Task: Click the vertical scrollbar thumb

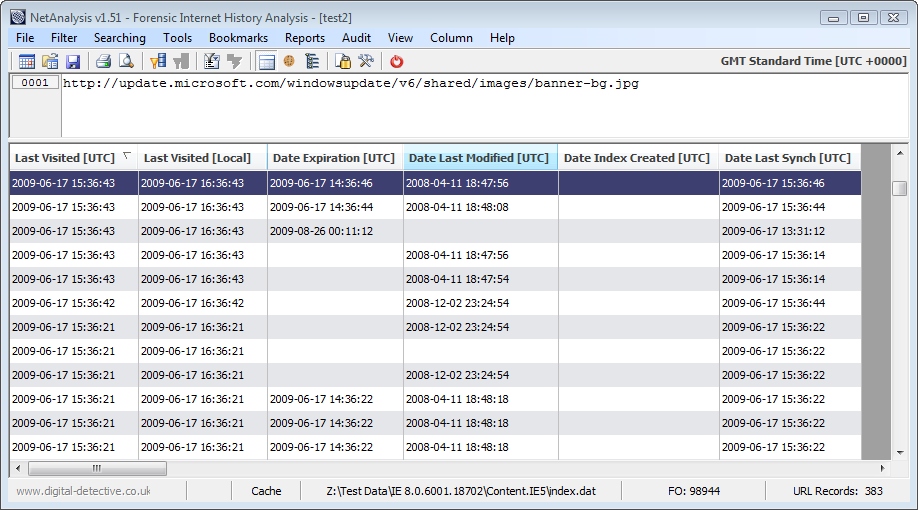Action: (900, 188)
